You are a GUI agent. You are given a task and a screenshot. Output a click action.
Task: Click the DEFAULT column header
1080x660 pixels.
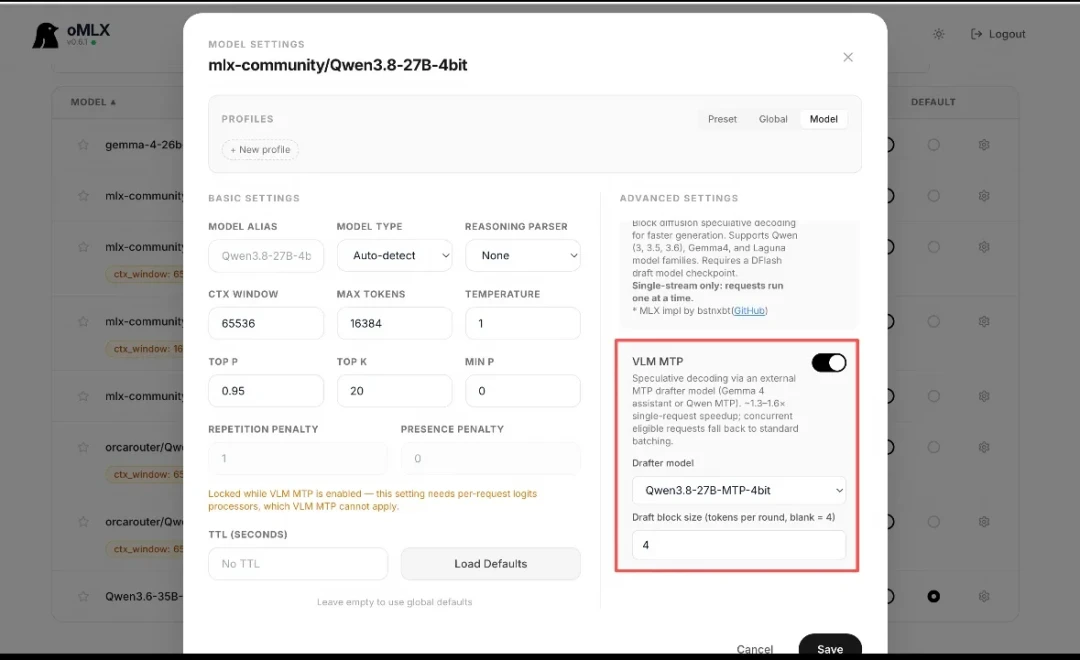tap(933, 102)
